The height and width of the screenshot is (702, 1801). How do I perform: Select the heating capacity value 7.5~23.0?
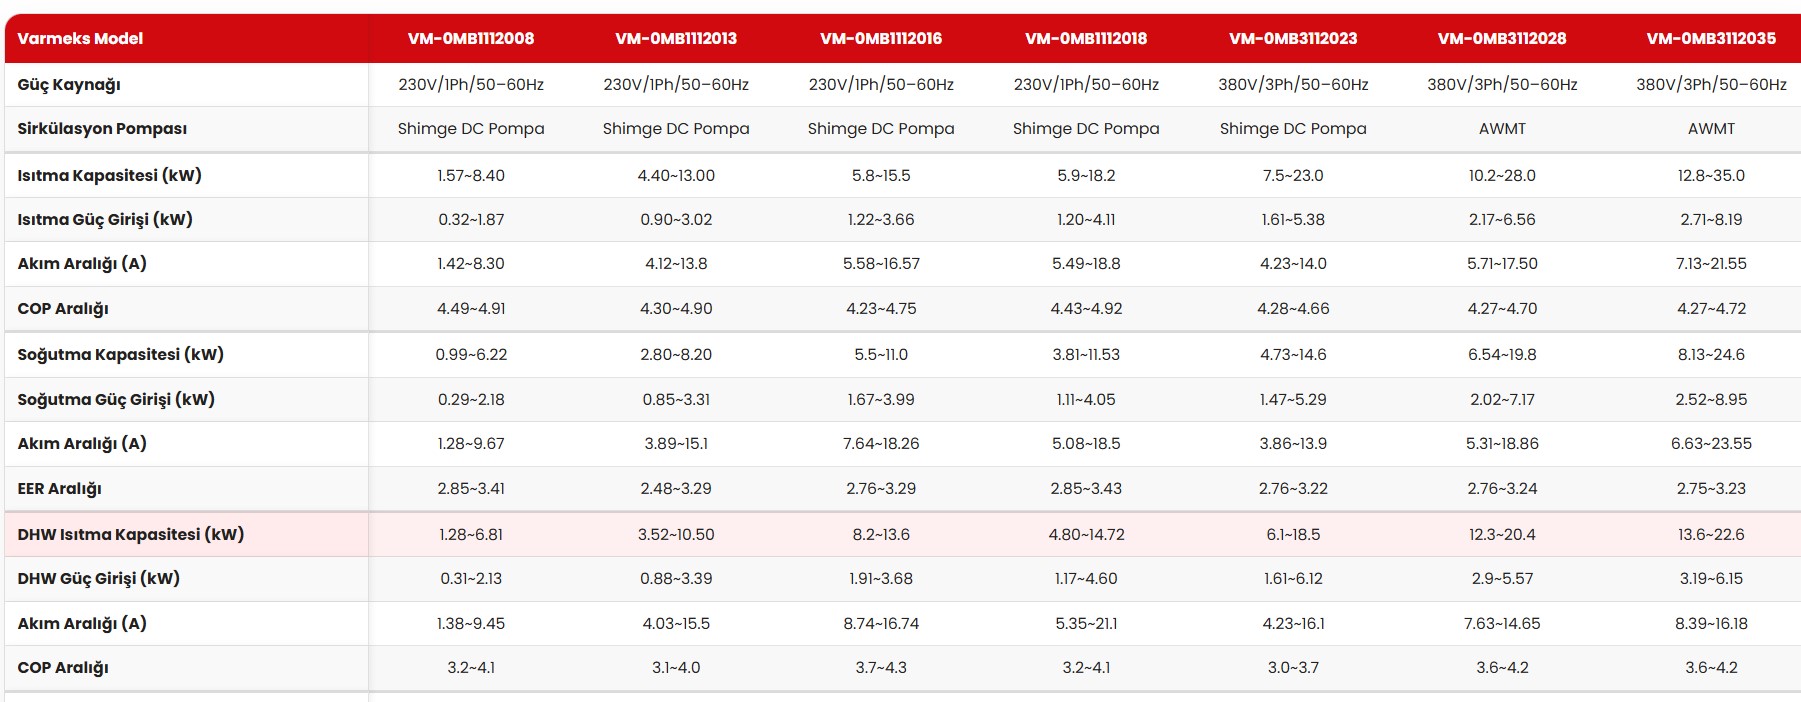pyautogui.click(x=1293, y=176)
